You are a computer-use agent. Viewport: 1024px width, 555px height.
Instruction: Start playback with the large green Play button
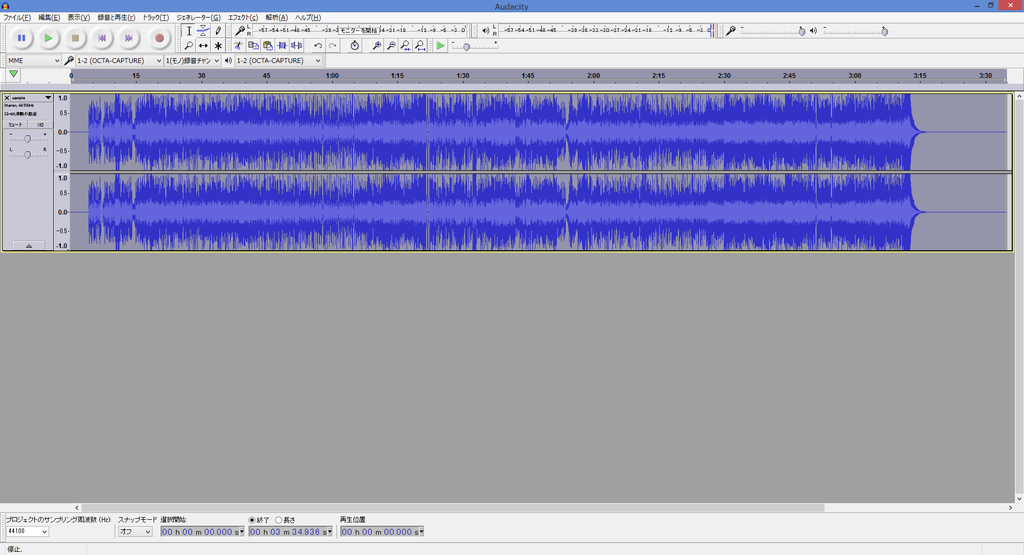tap(48, 38)
